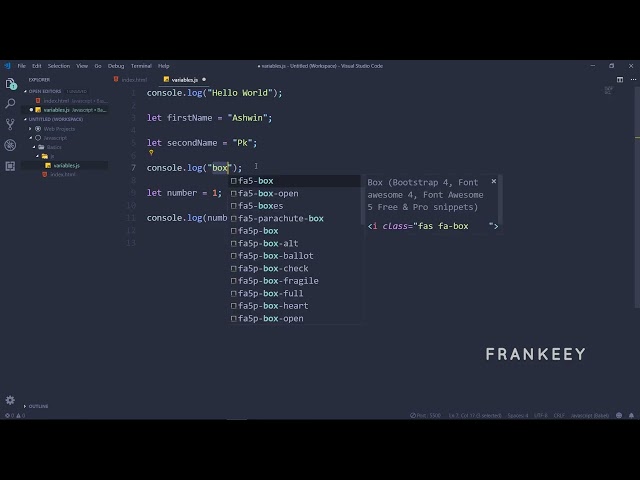This screenshot has height=480, width=640.
Task: Open the File menu
Action: [22, 66]
